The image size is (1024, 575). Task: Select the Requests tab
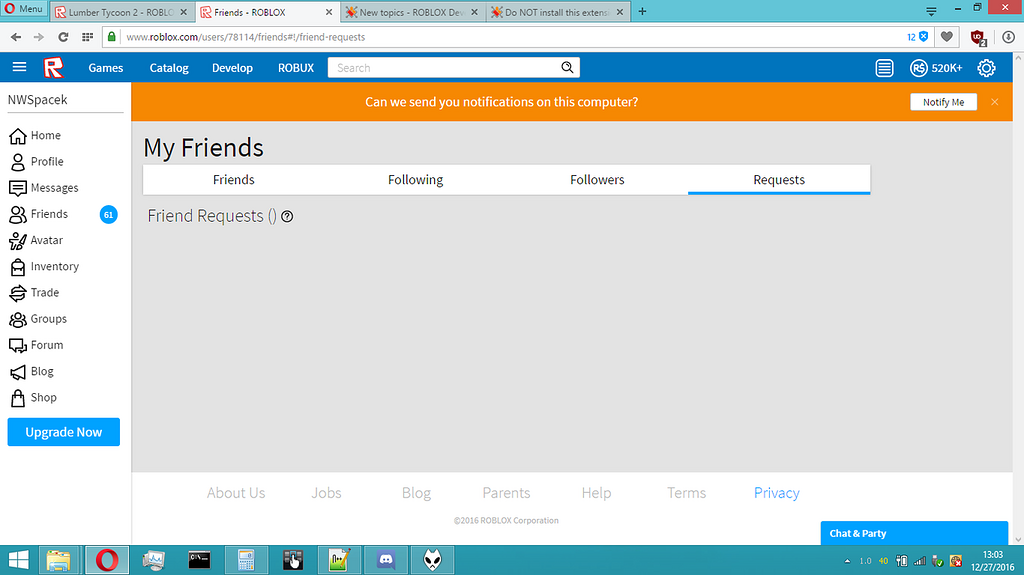pyautogui.click(x=779, y=180)
